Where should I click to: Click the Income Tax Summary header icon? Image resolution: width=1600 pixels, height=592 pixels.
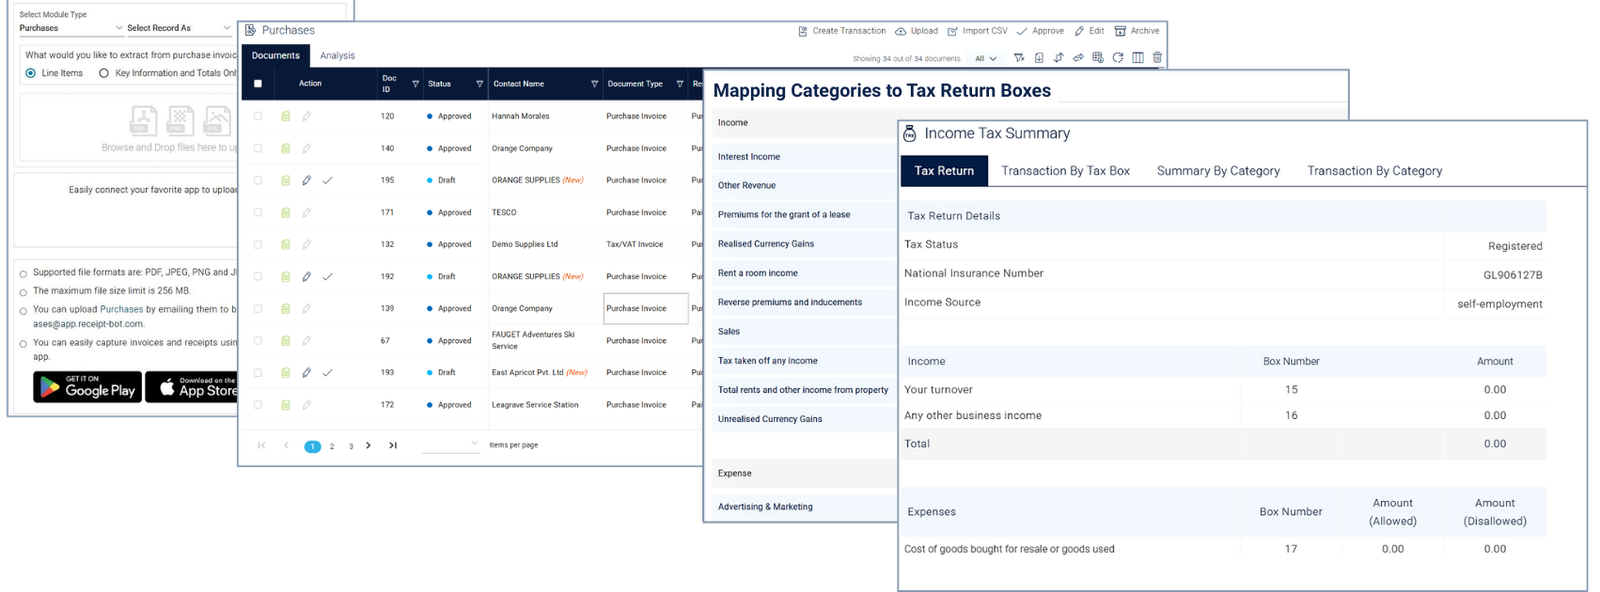909,133
